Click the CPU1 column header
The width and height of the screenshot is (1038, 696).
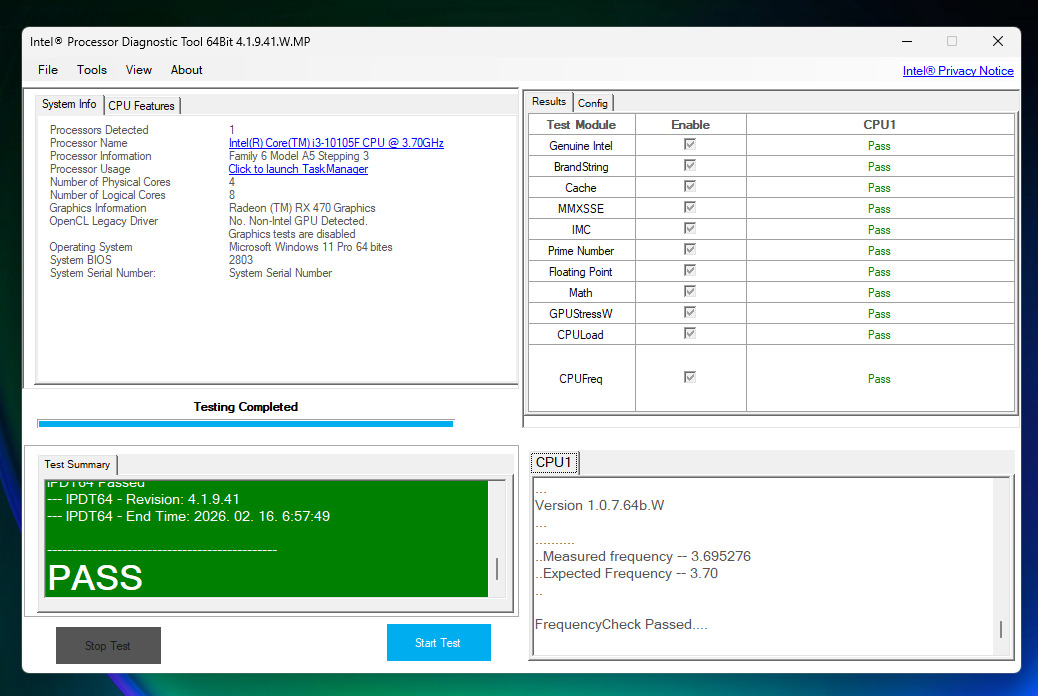click(880, 124)
